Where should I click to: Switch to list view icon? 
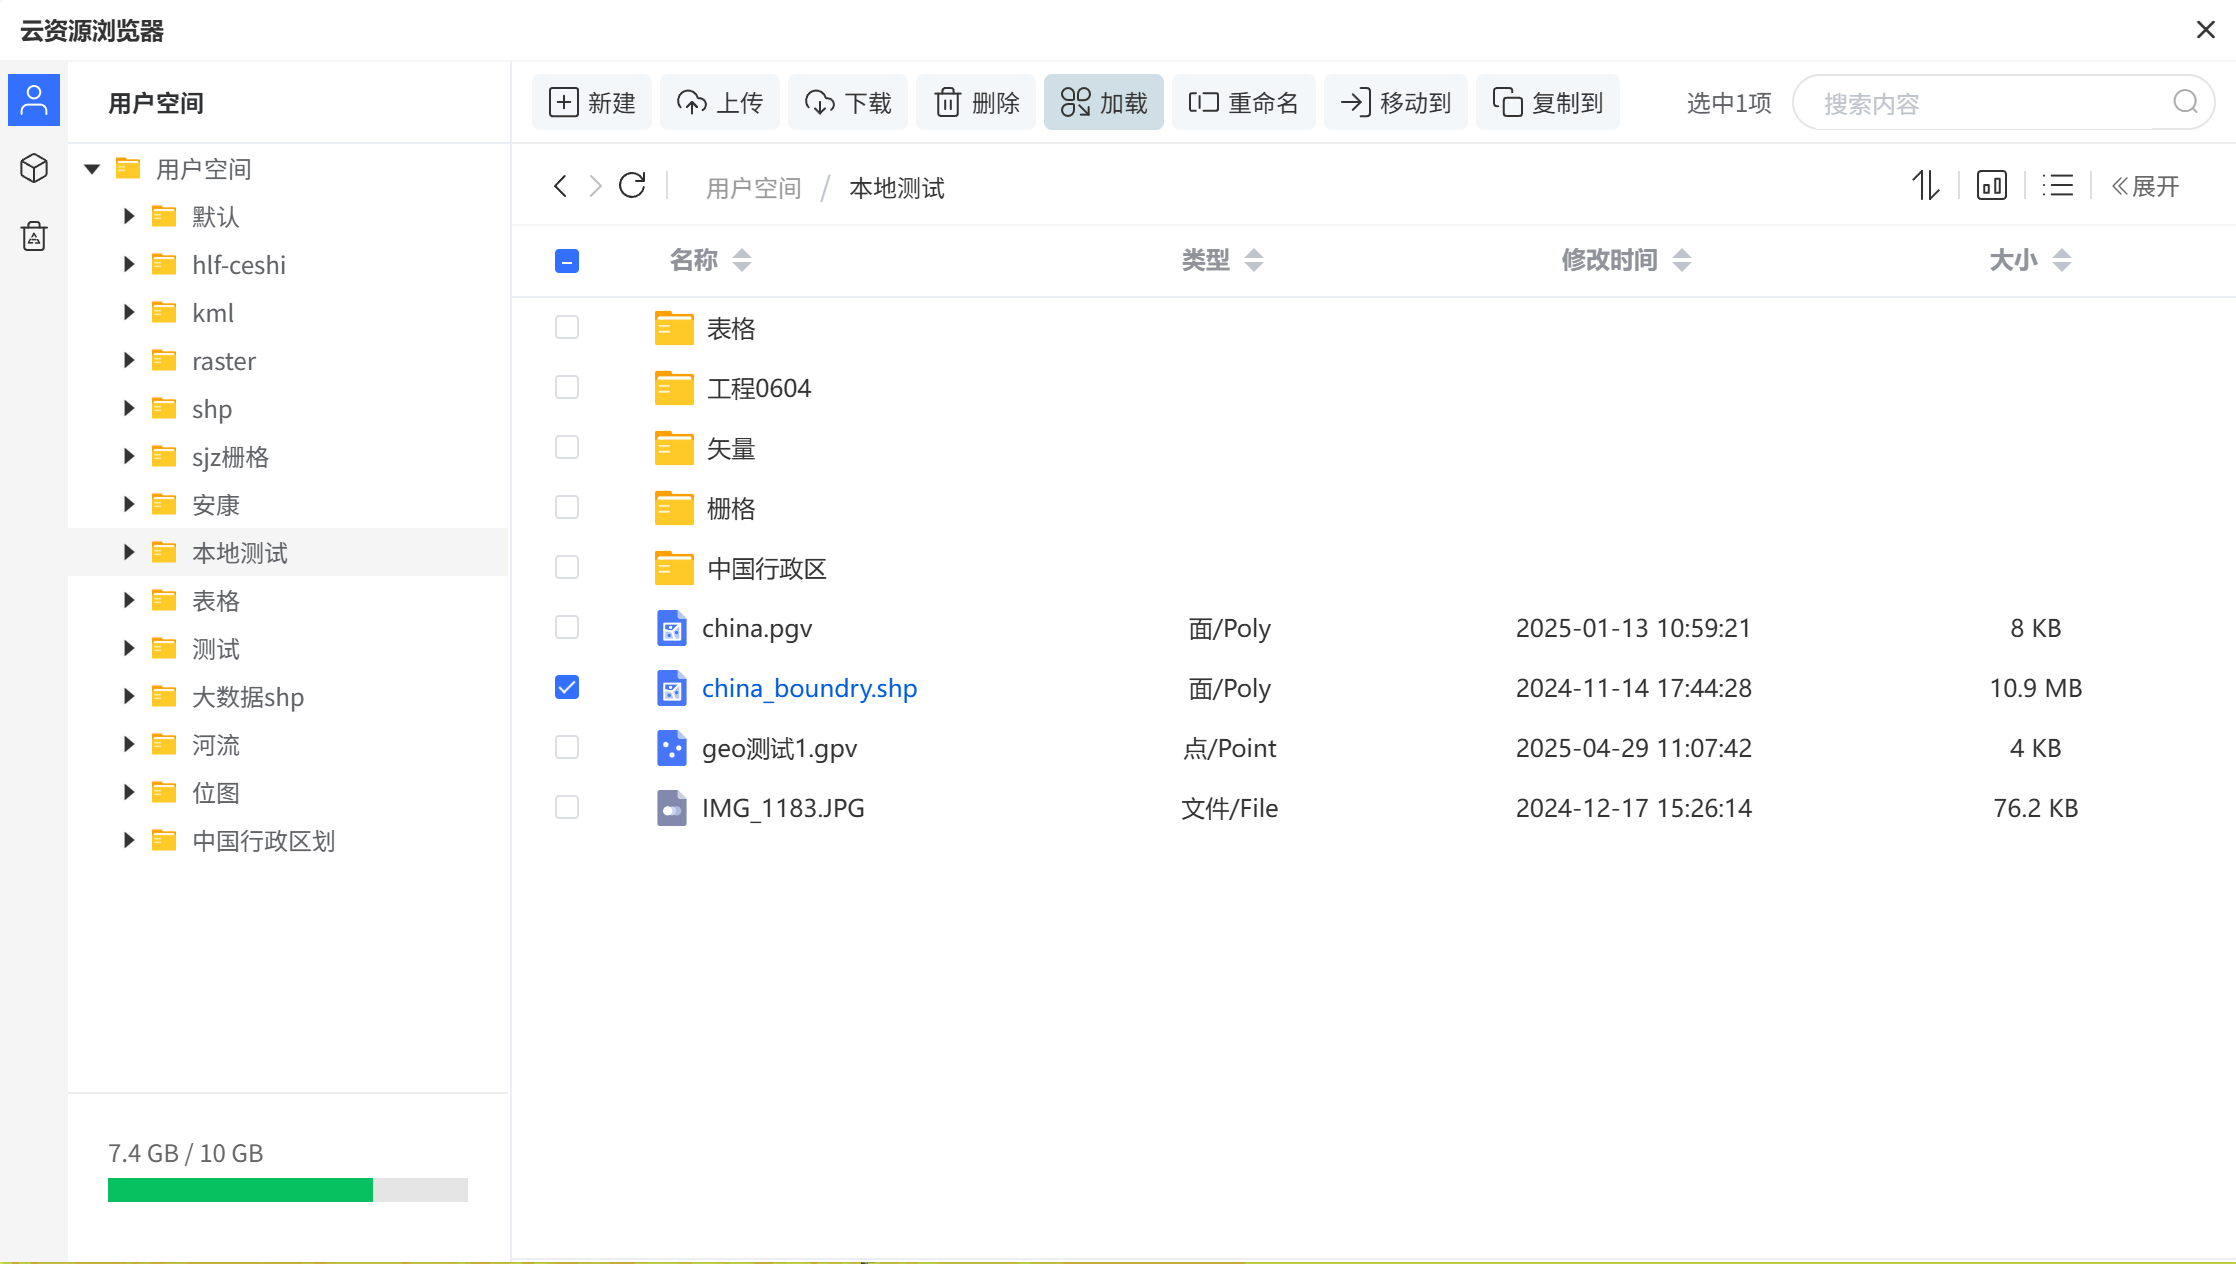(2058, 186)
